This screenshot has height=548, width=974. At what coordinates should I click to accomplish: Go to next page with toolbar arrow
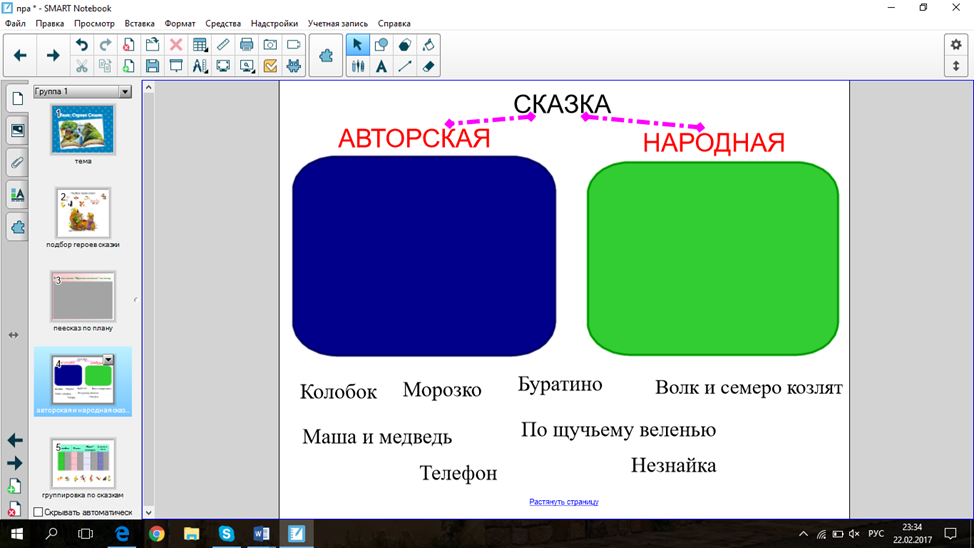(x=53, y=56)
